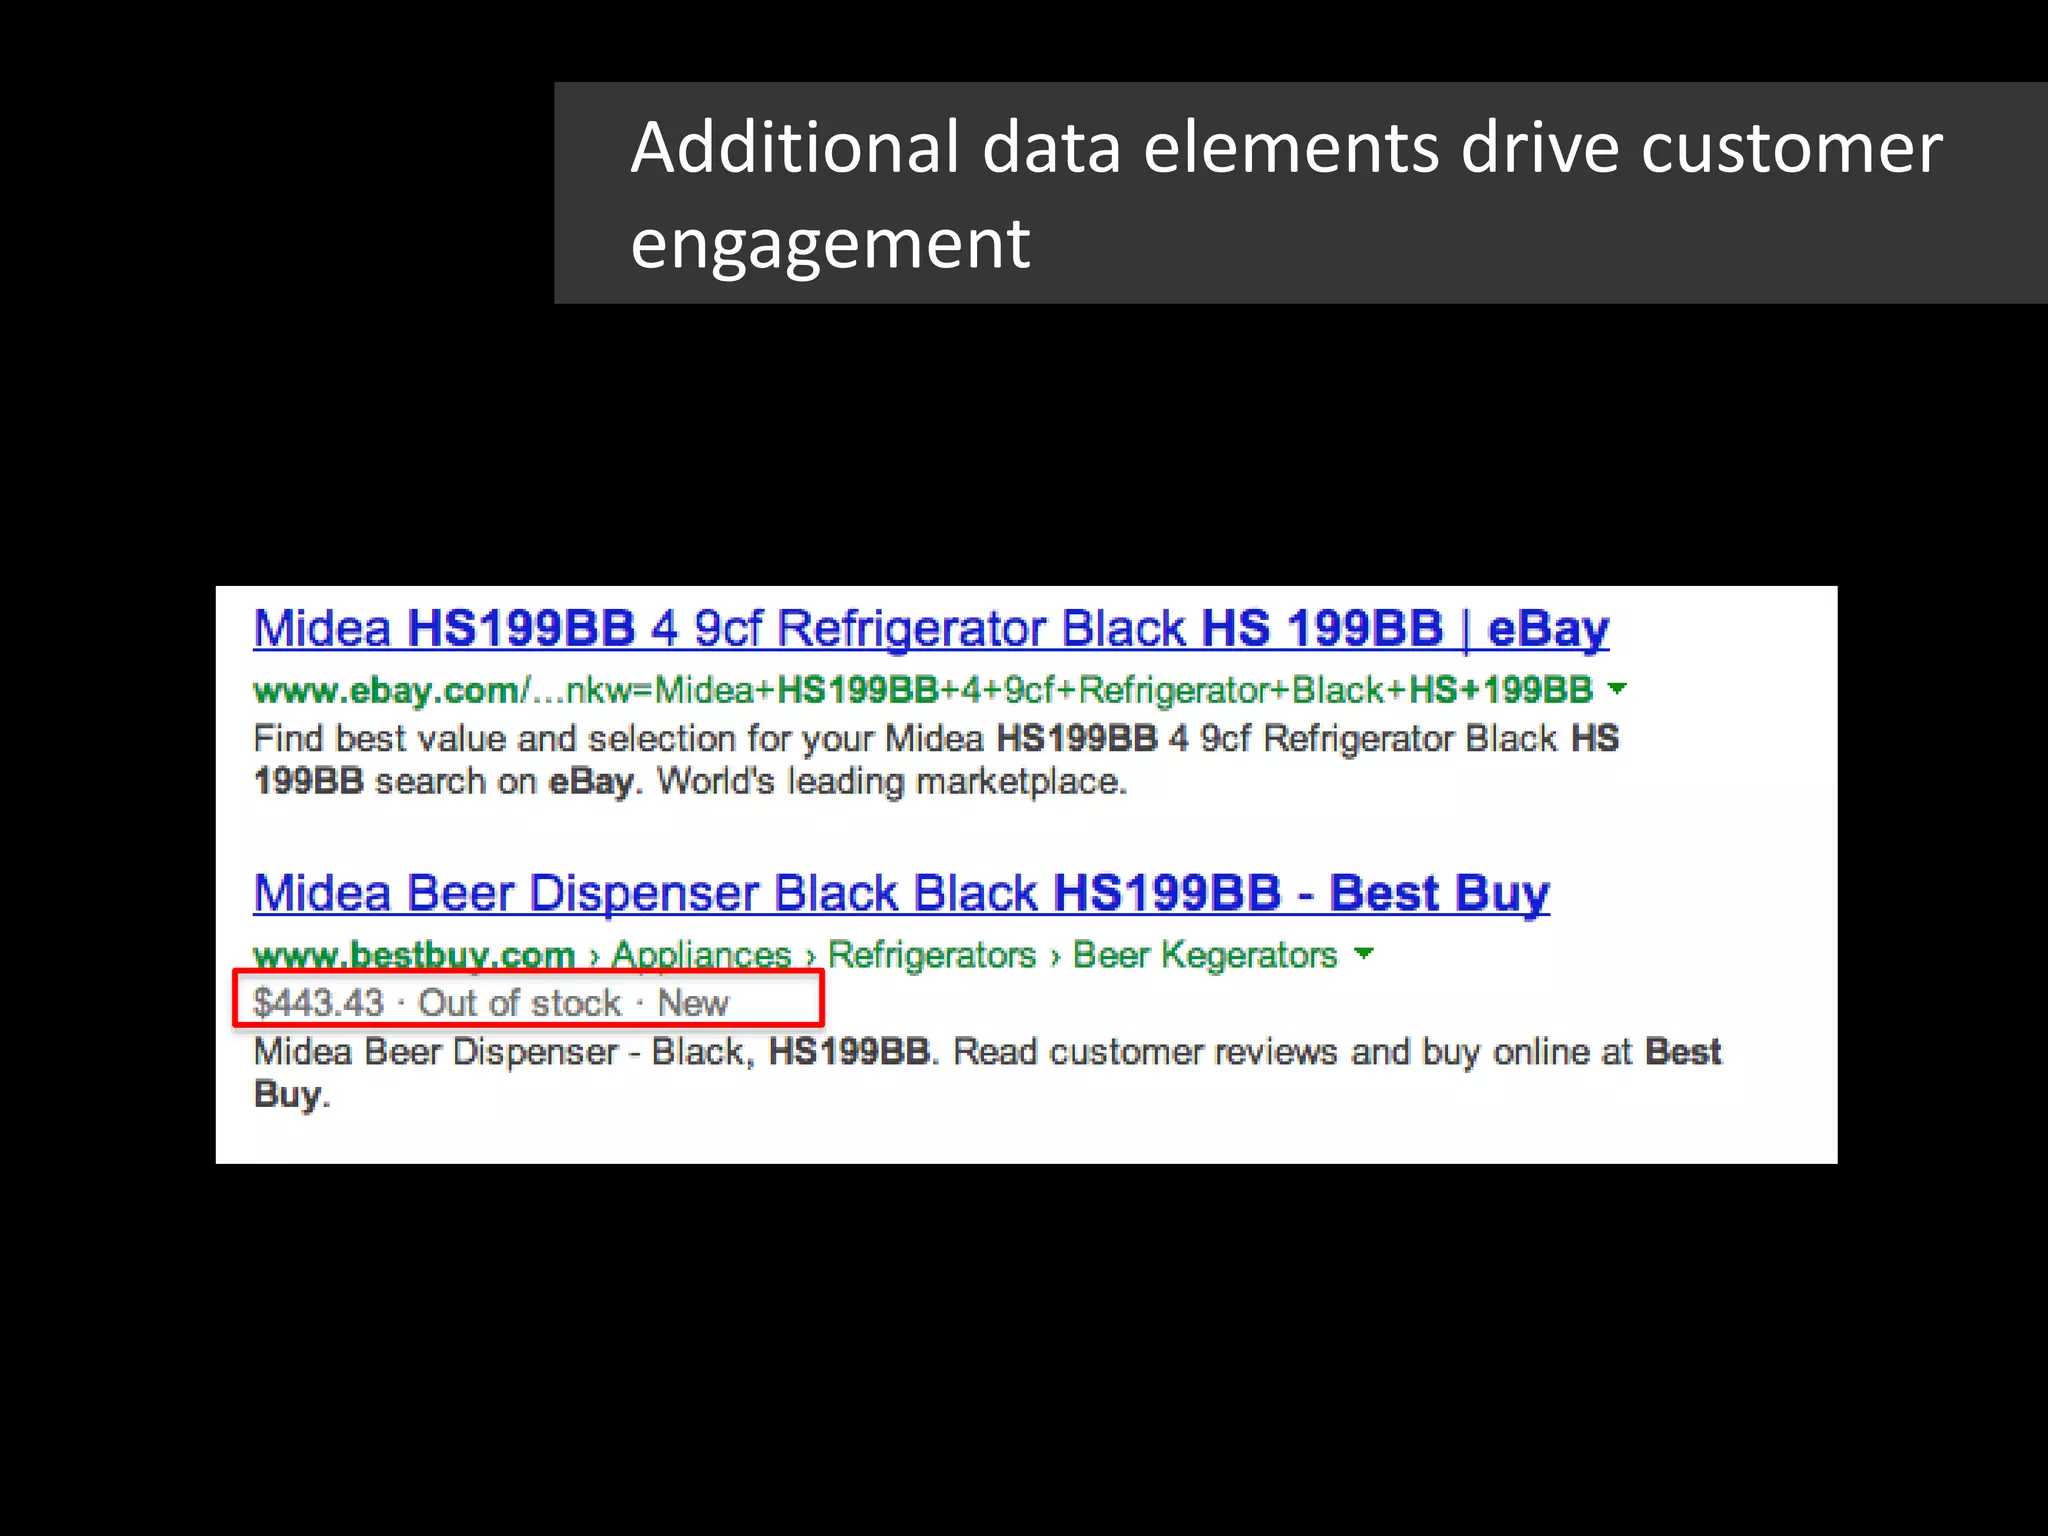
Task: Open the Midea Beer Dispenser Best Buy title
Action: click(x=901, y=894)
